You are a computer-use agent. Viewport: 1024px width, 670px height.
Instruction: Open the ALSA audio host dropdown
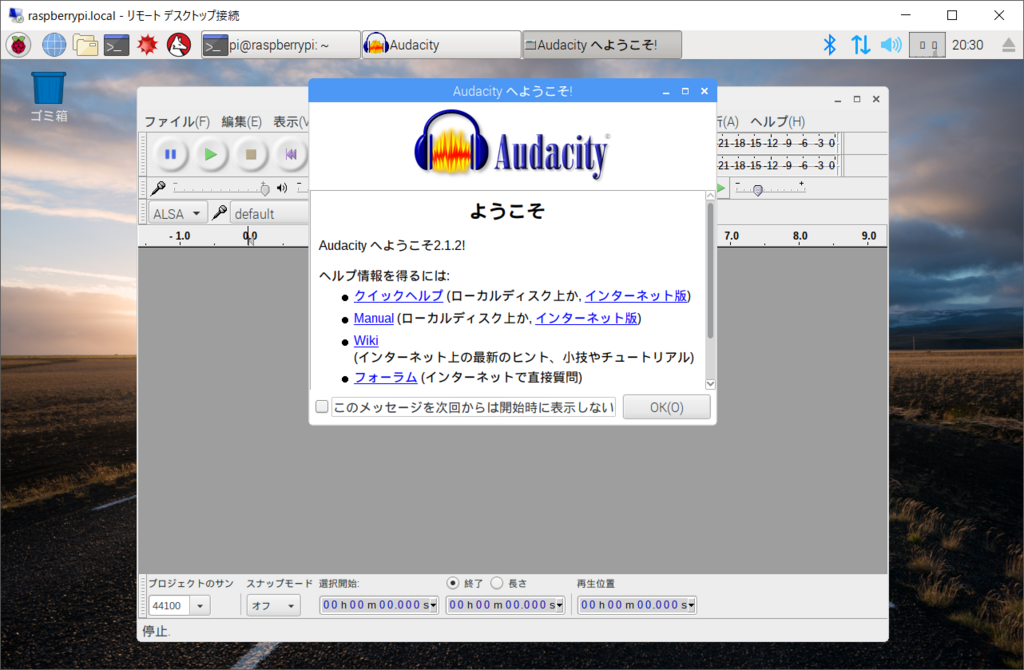click(x=178, y=214)
